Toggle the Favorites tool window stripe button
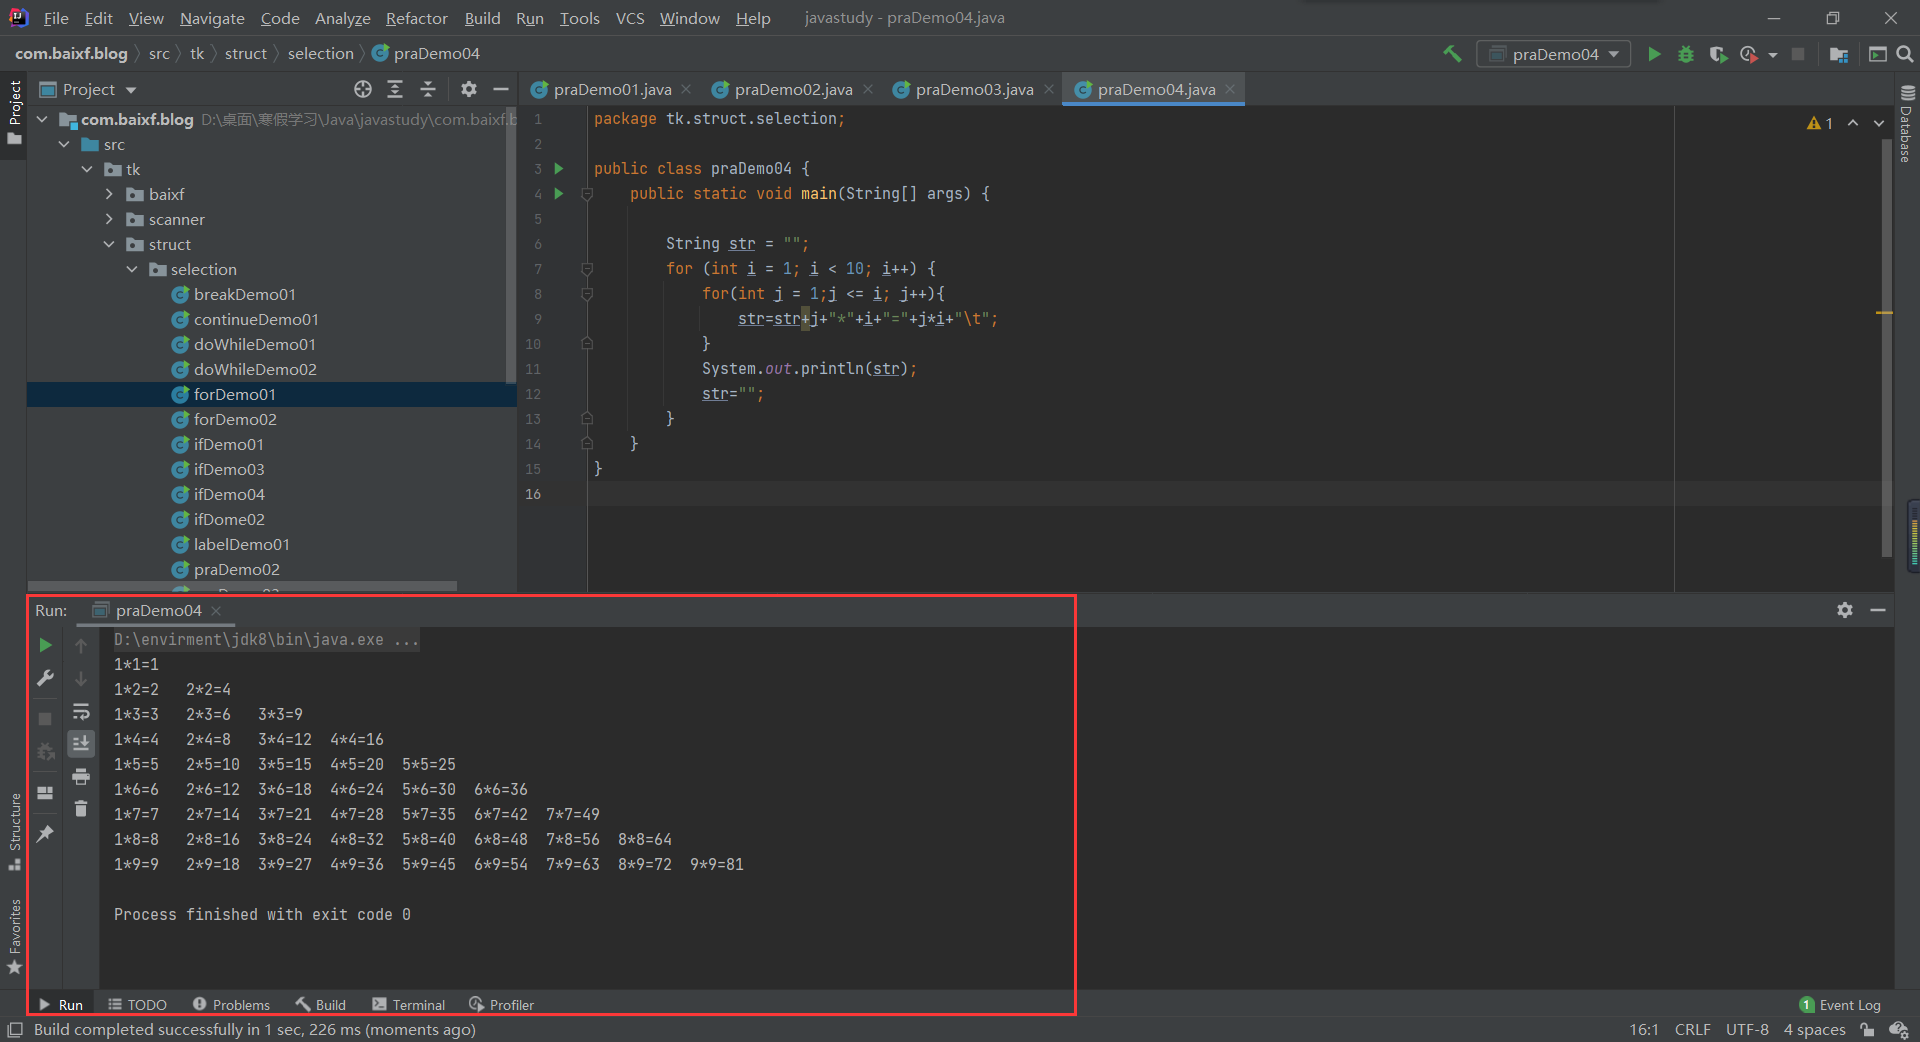Image resolution: width=1920 pixels, height=1042 pixels. click(14, 937)
